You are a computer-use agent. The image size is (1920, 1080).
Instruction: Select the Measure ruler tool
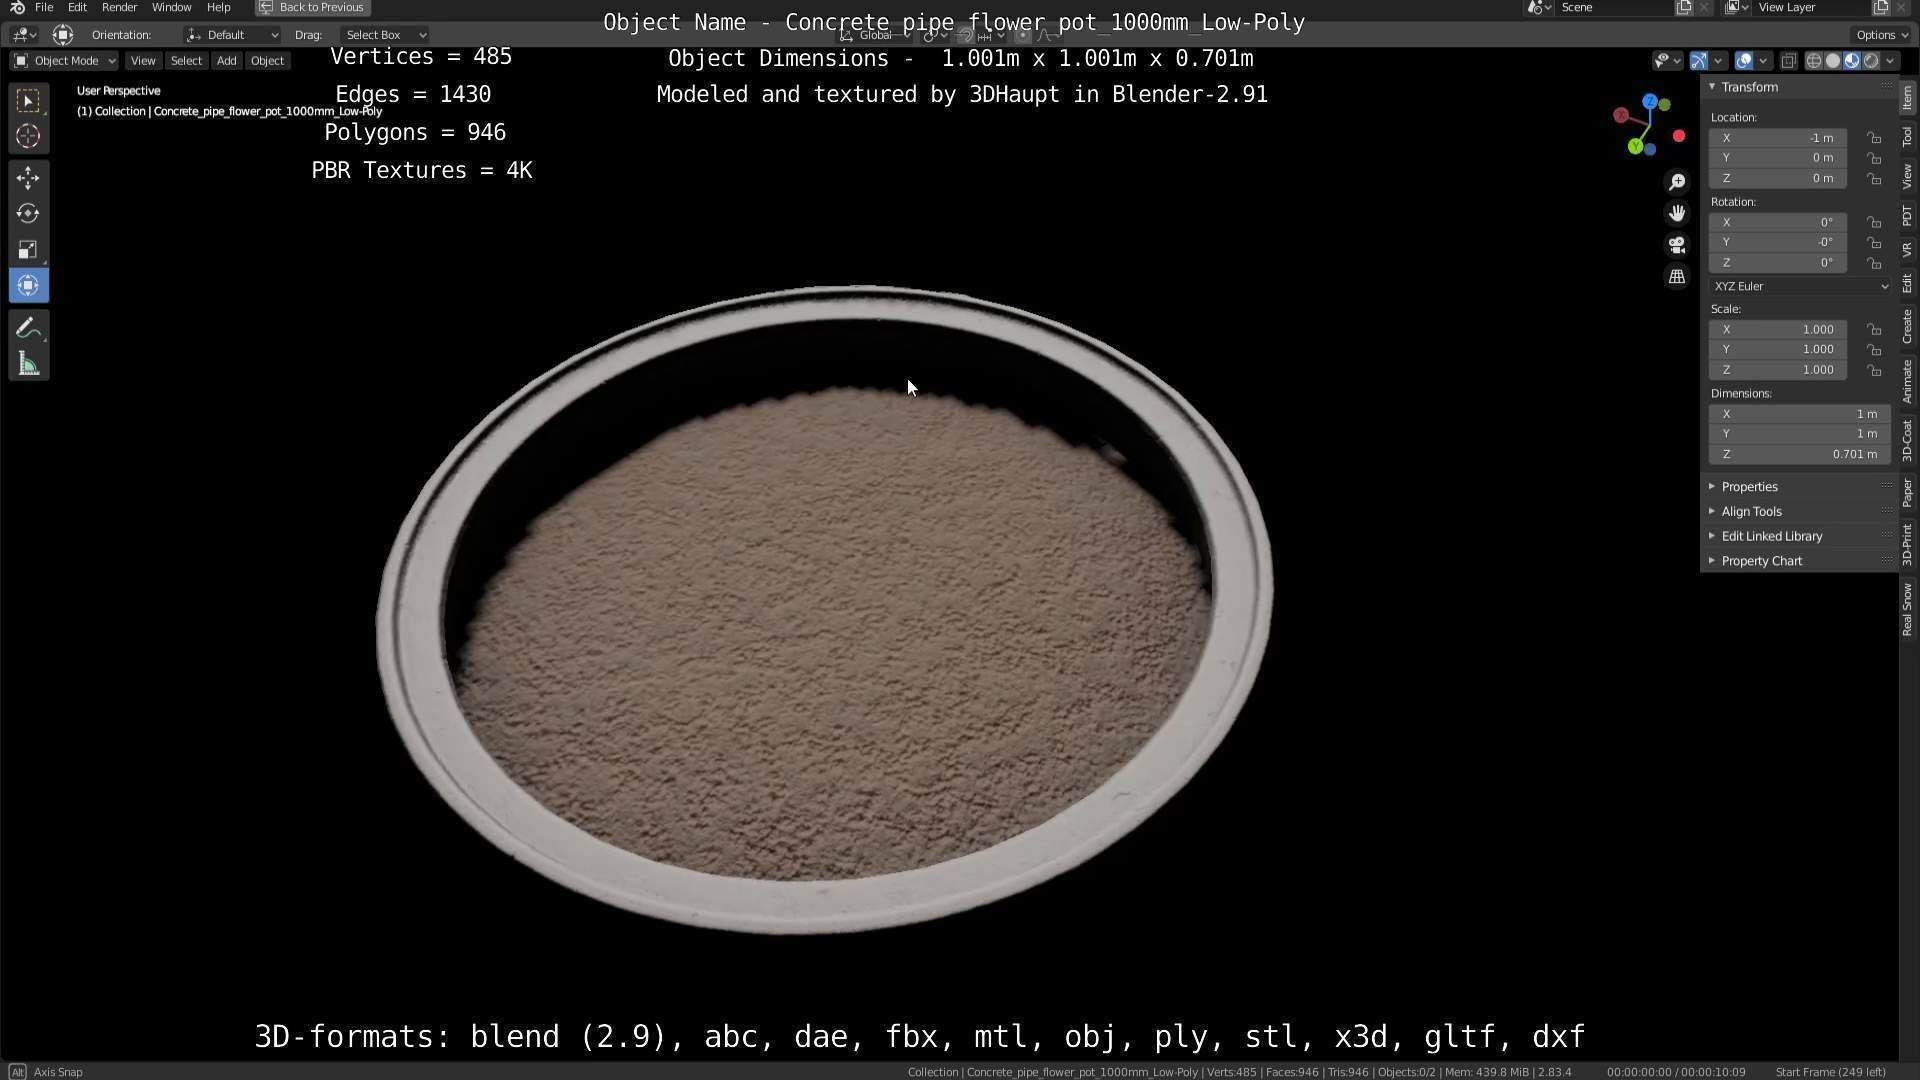point(28,365)
